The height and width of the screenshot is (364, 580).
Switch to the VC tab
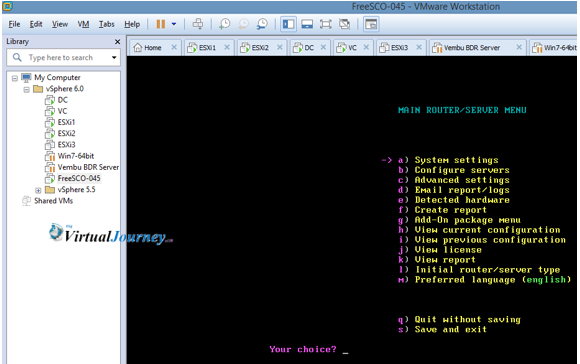coord(352,48)
